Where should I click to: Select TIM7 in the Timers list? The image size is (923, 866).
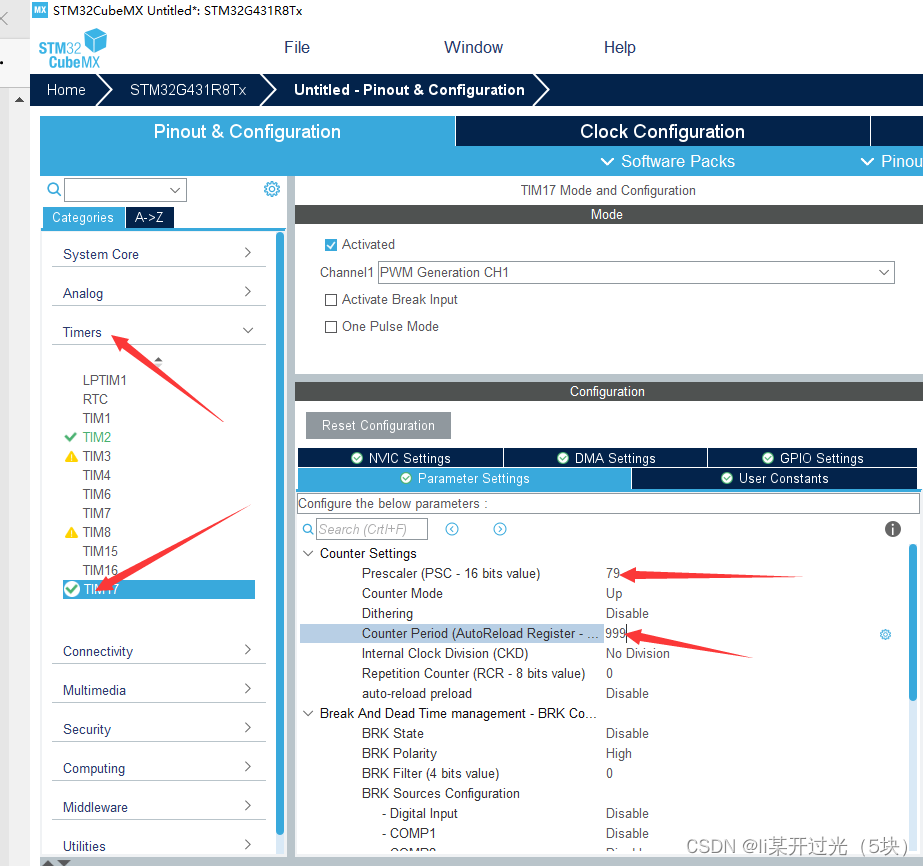(x=97, y=513)
